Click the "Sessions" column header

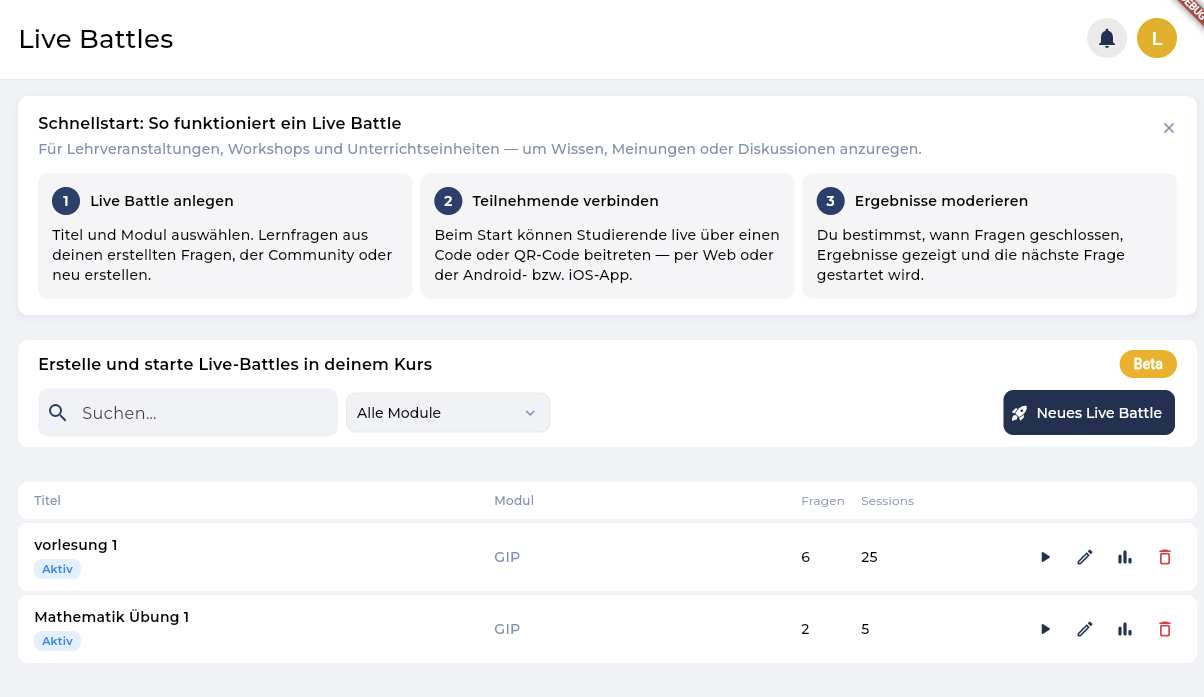click(887, 501)
